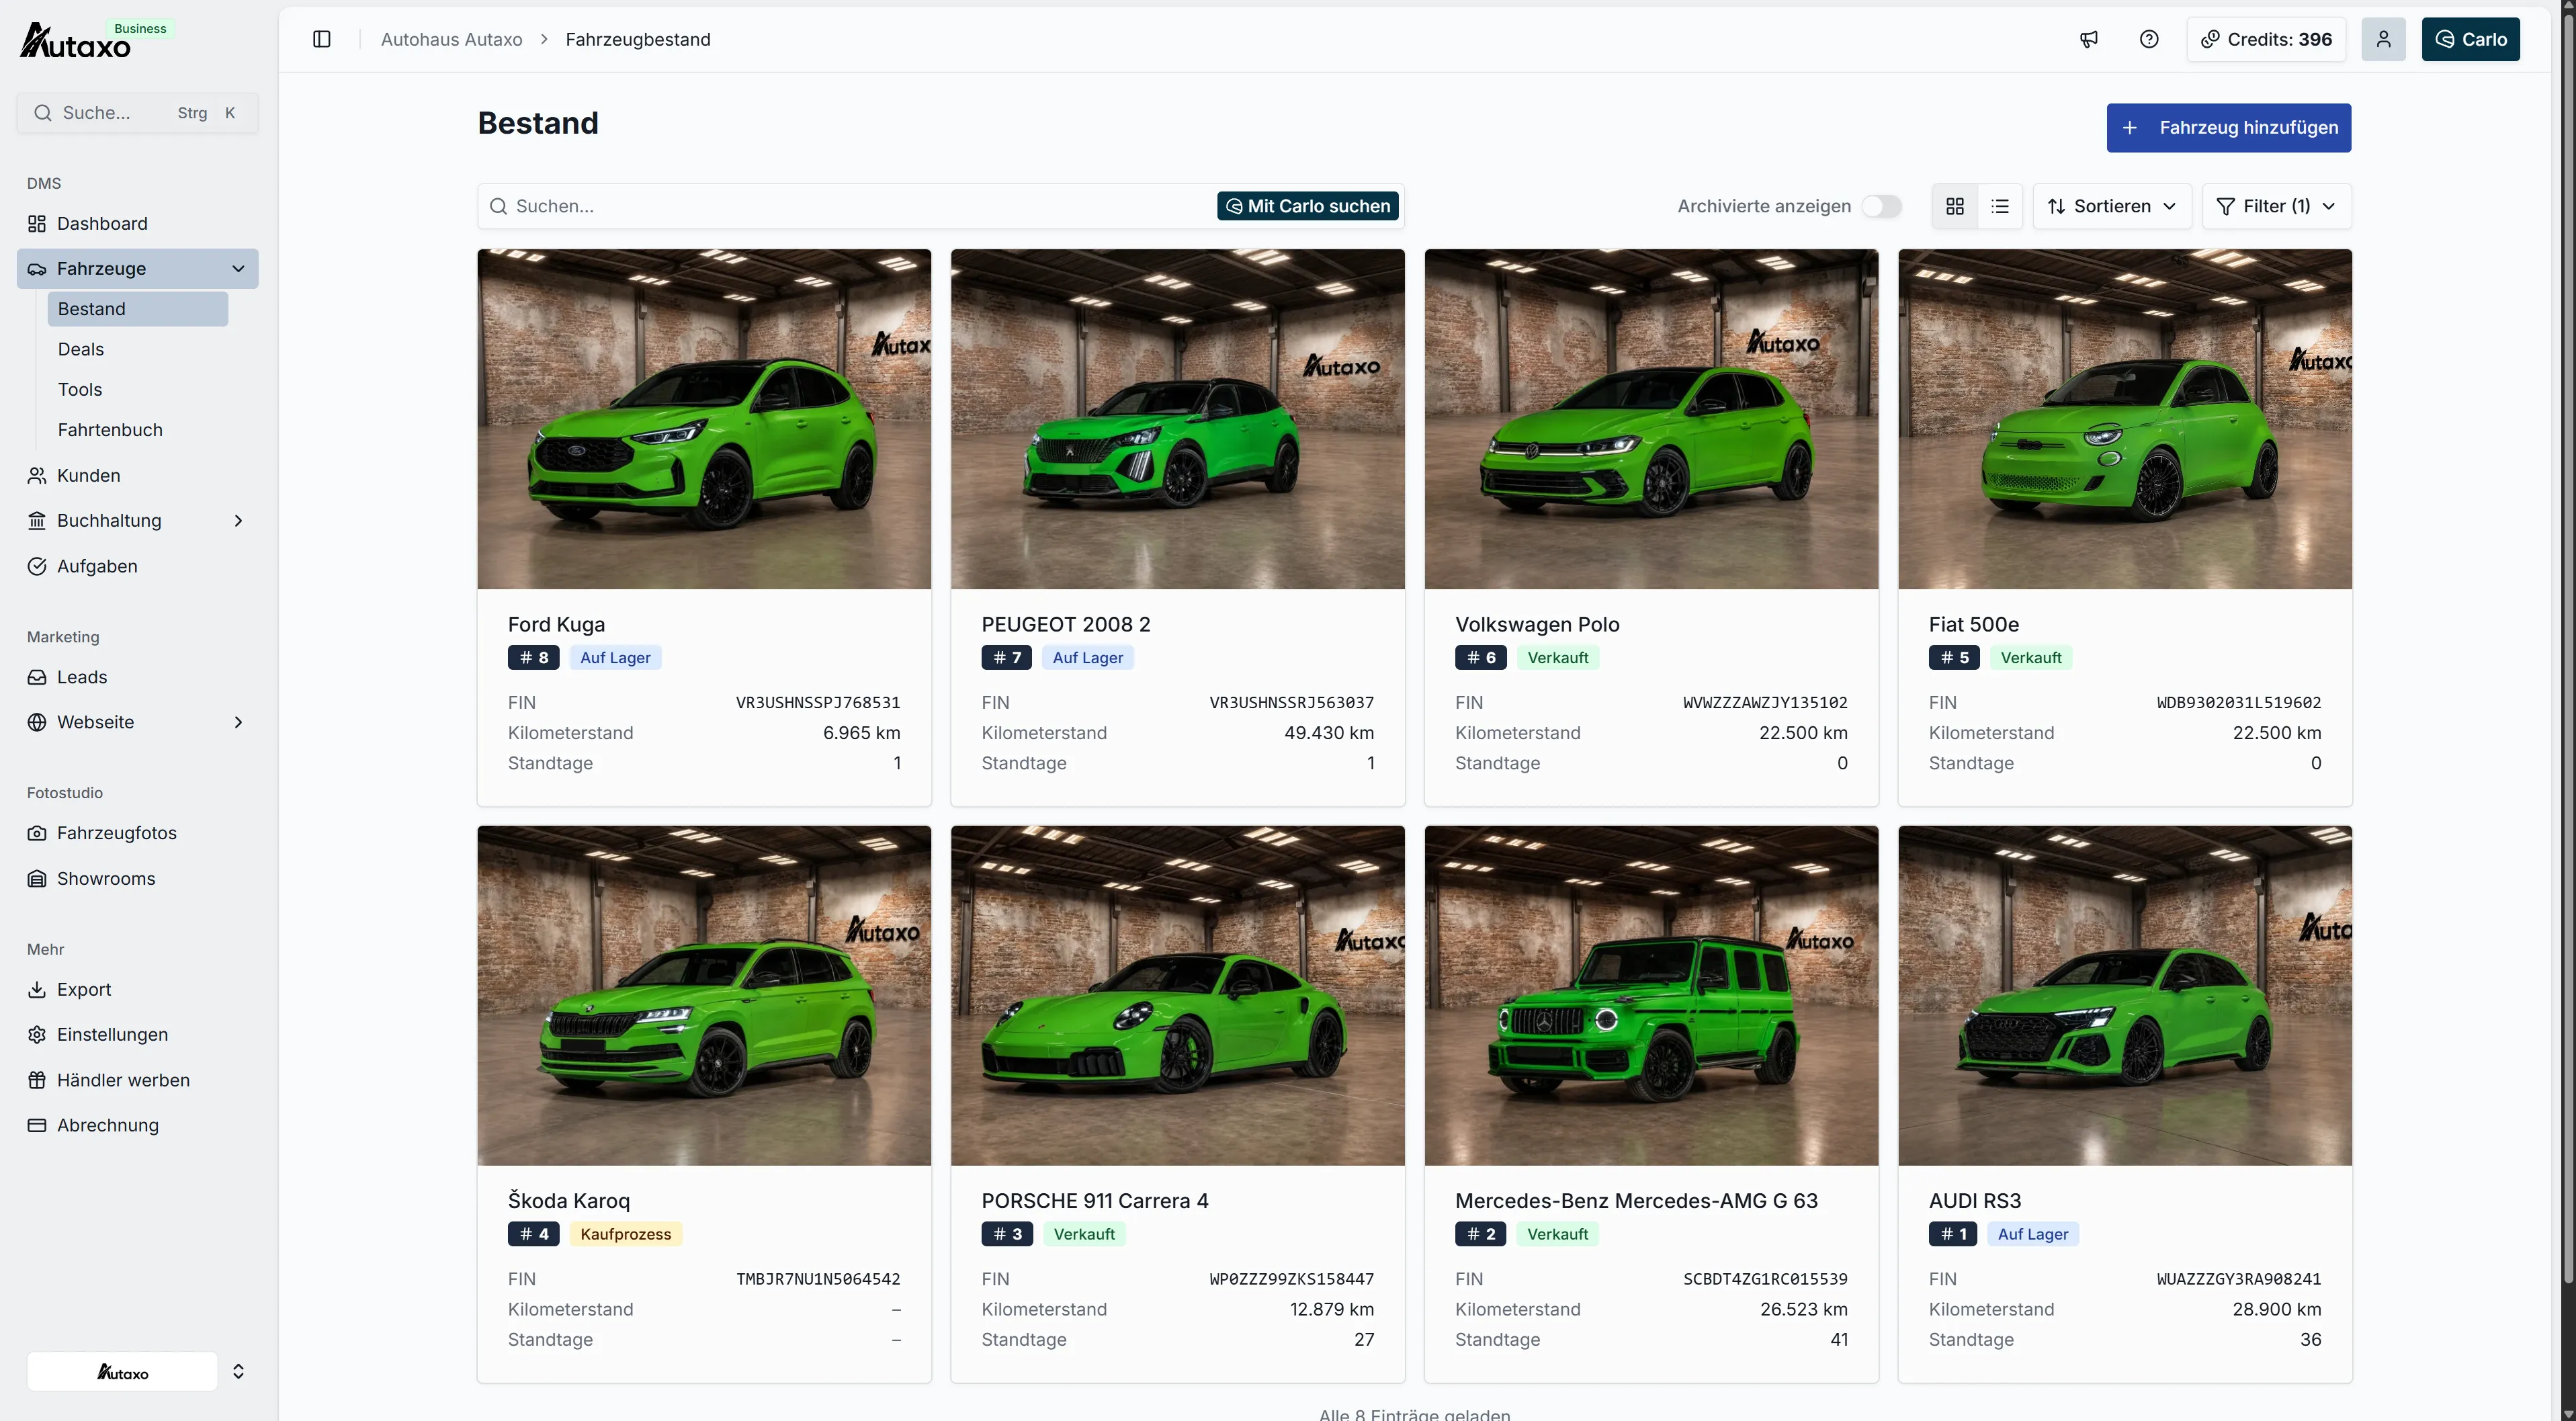Open the user profile icon

point(2384,39)
